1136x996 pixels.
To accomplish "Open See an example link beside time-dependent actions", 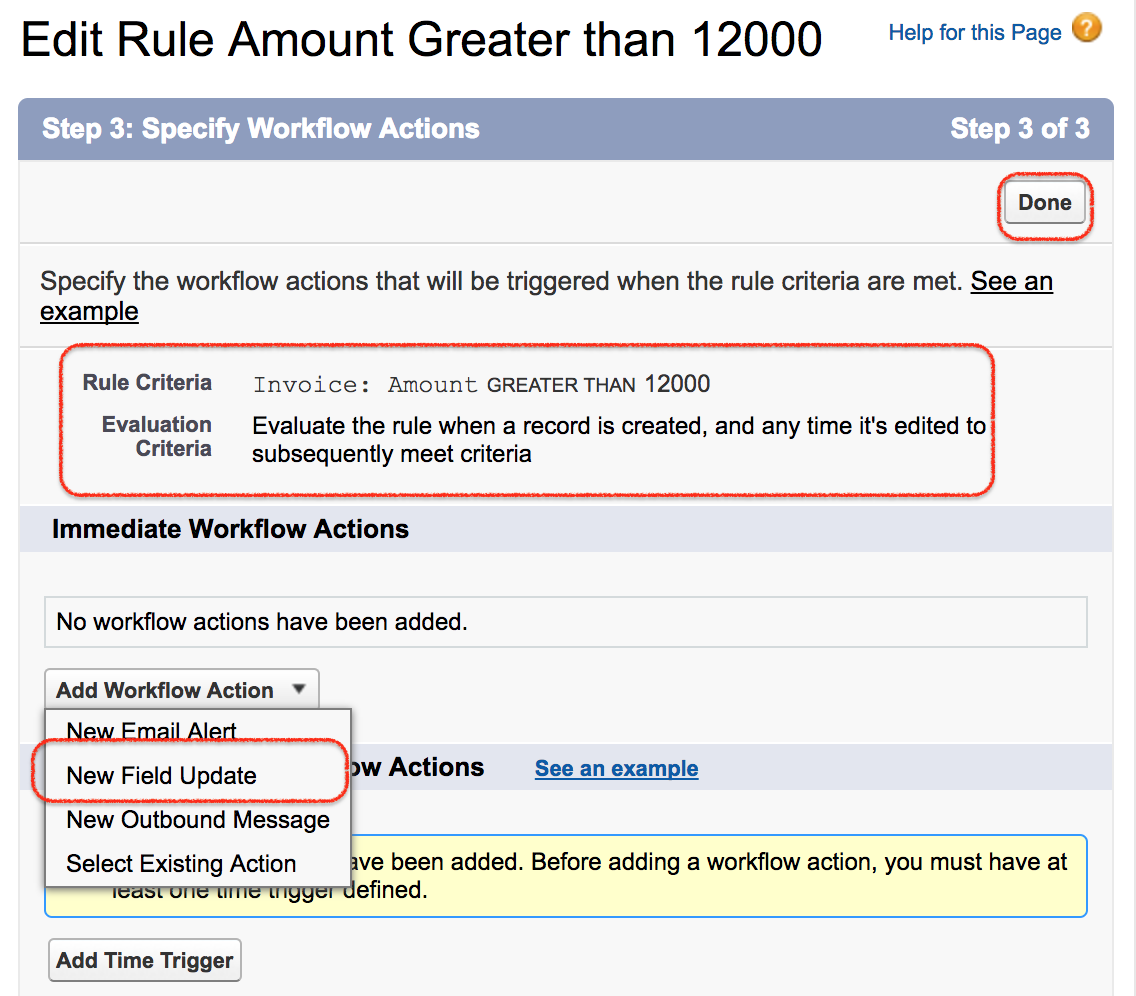I will 617,768.
